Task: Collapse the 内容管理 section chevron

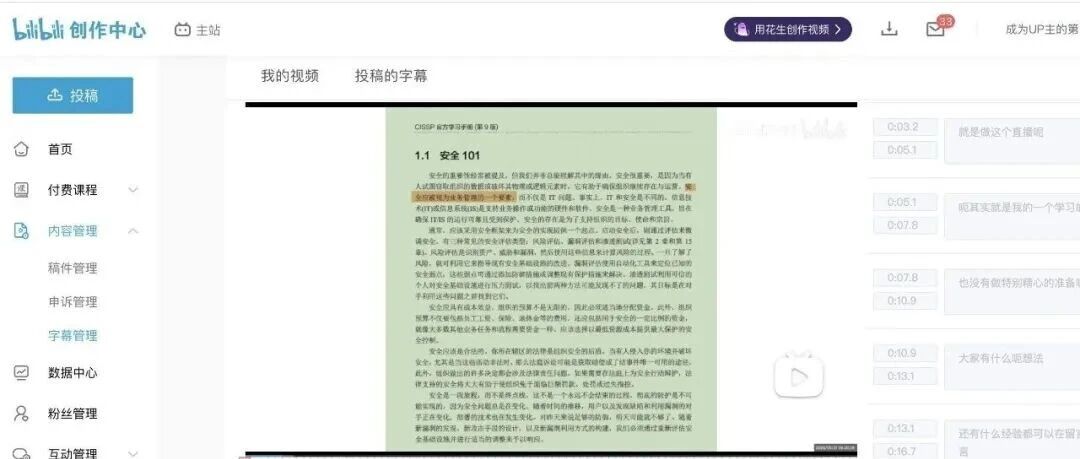Action: 133,231
